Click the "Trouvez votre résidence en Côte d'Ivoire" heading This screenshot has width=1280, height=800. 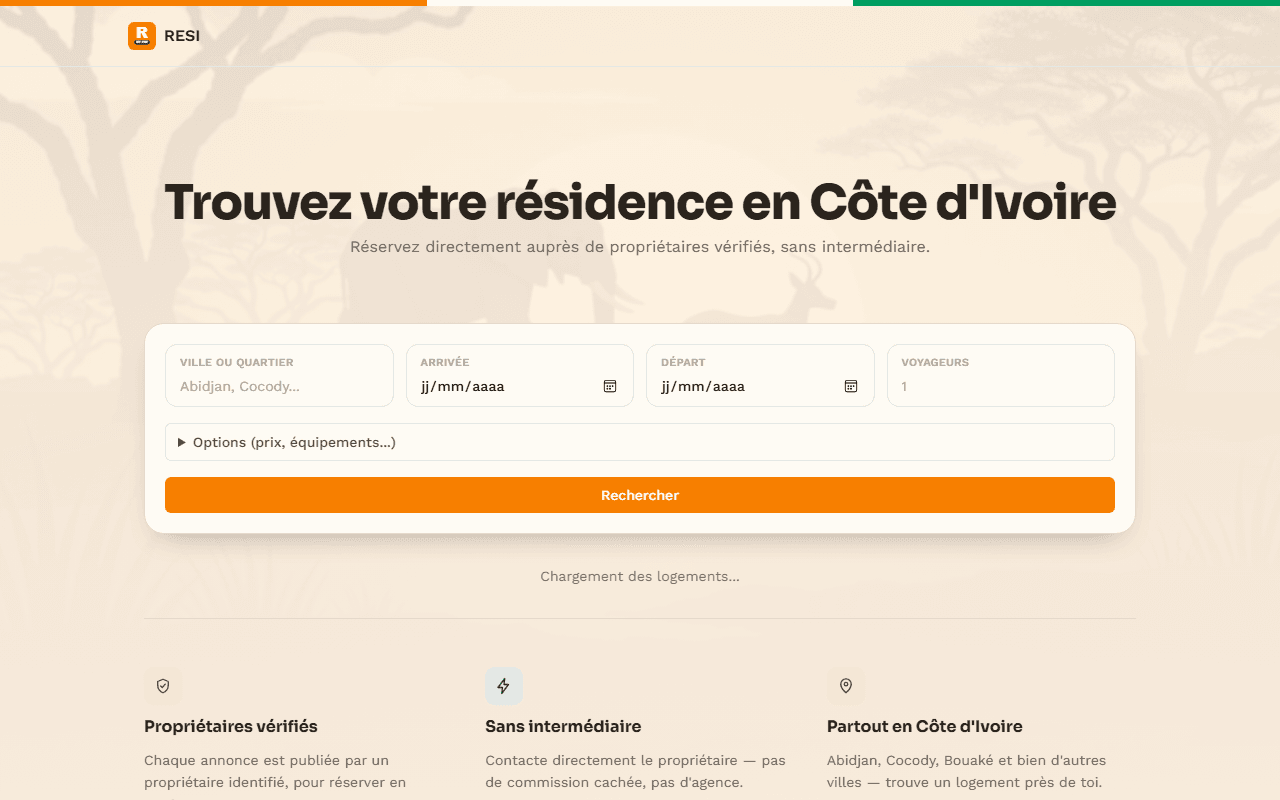(640, 202)
